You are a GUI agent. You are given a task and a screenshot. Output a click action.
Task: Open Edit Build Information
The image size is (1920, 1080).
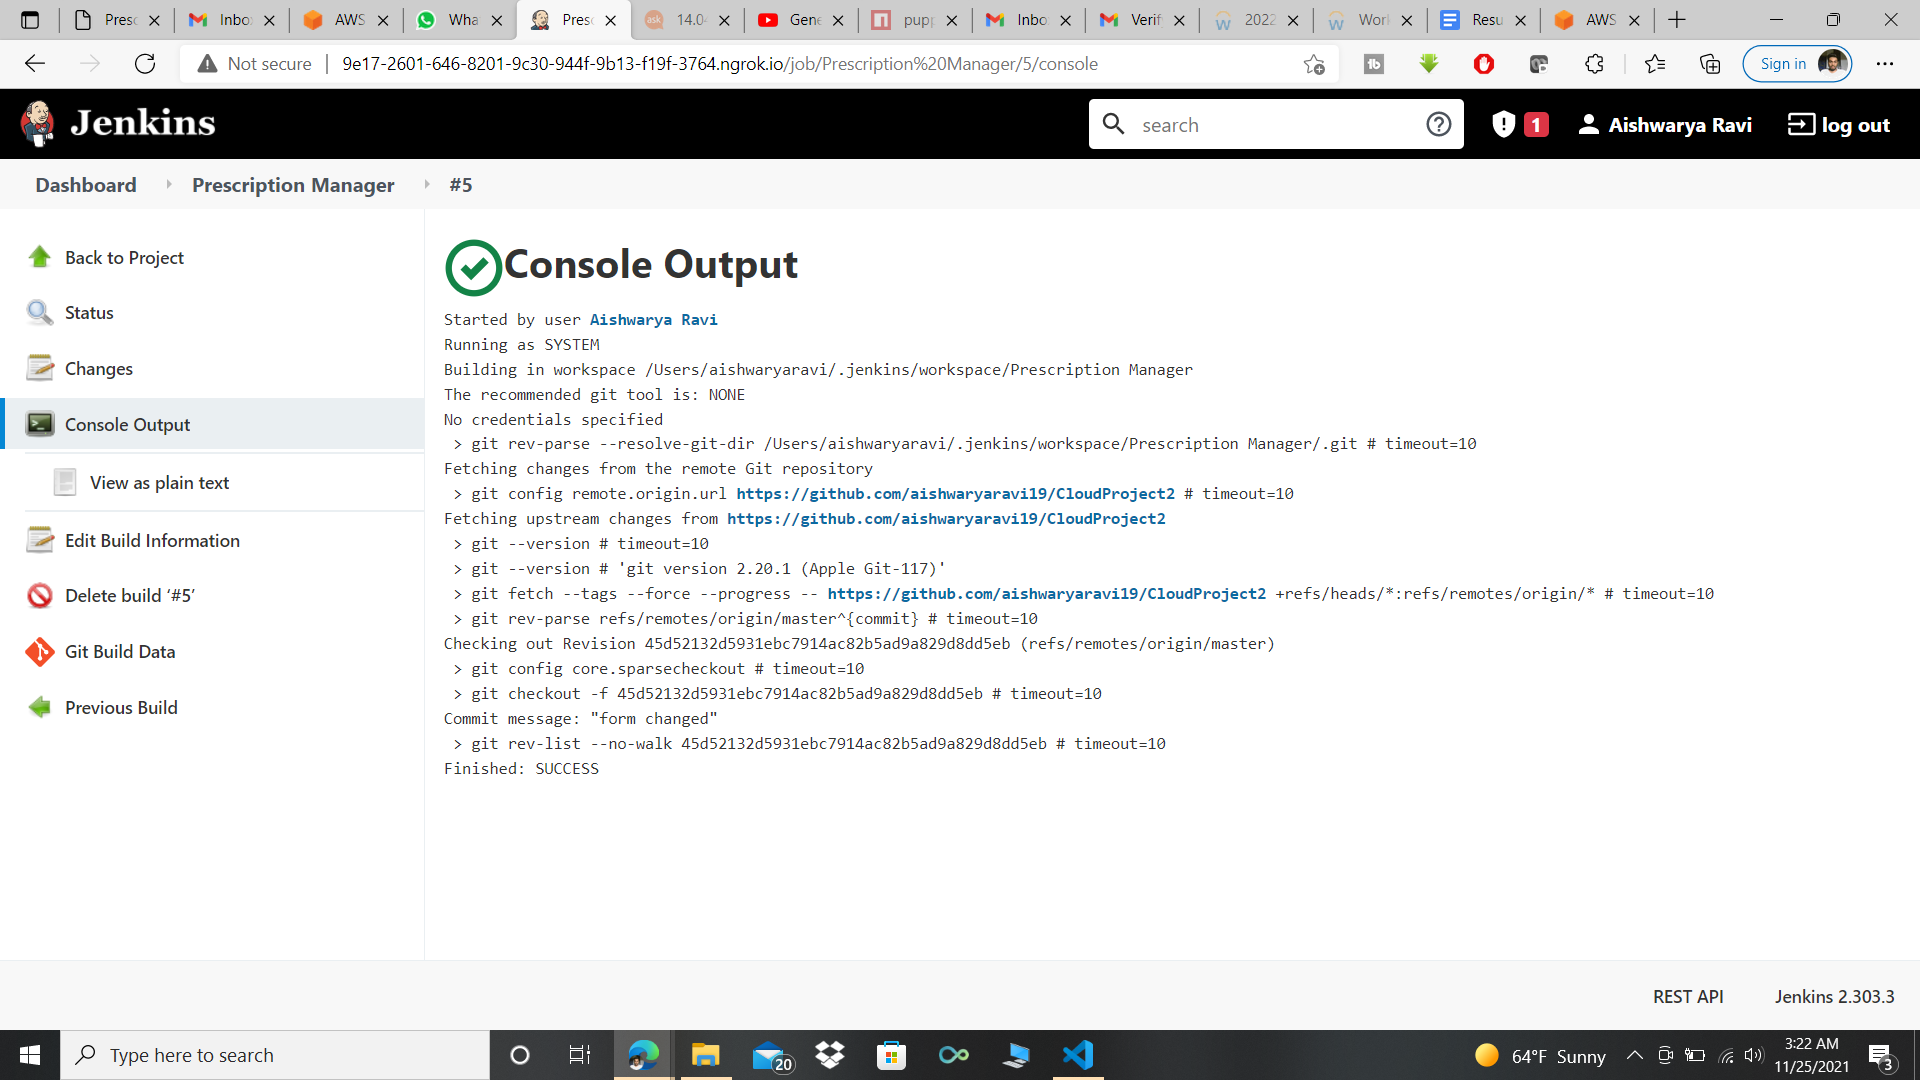point(152,541)
